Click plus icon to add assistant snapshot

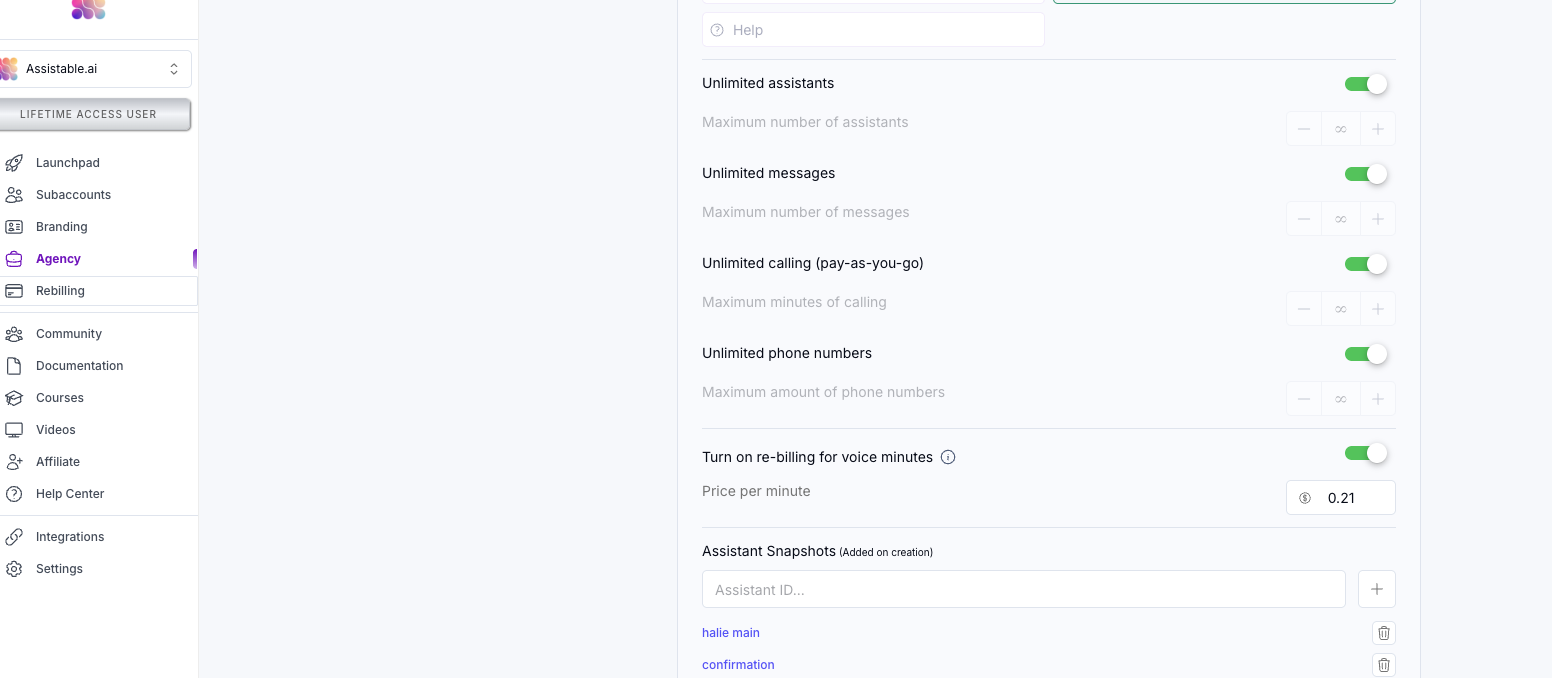tap(1377, 589)
